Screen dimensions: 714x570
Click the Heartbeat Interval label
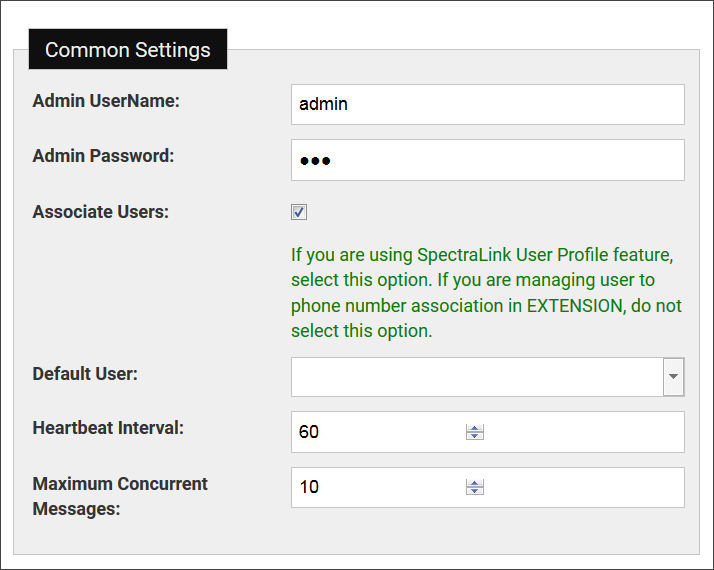(109, 428)
